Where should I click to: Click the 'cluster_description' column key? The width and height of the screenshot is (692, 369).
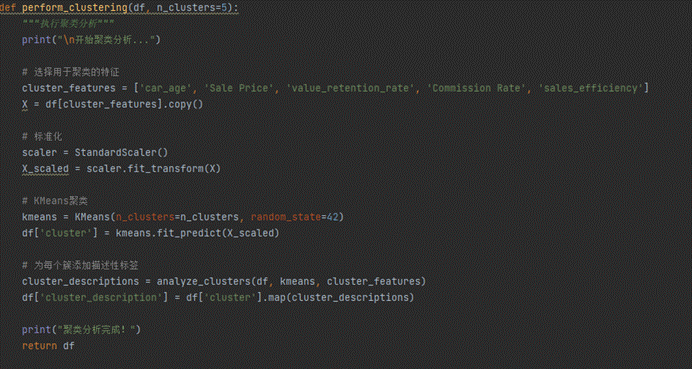(104, 298)
